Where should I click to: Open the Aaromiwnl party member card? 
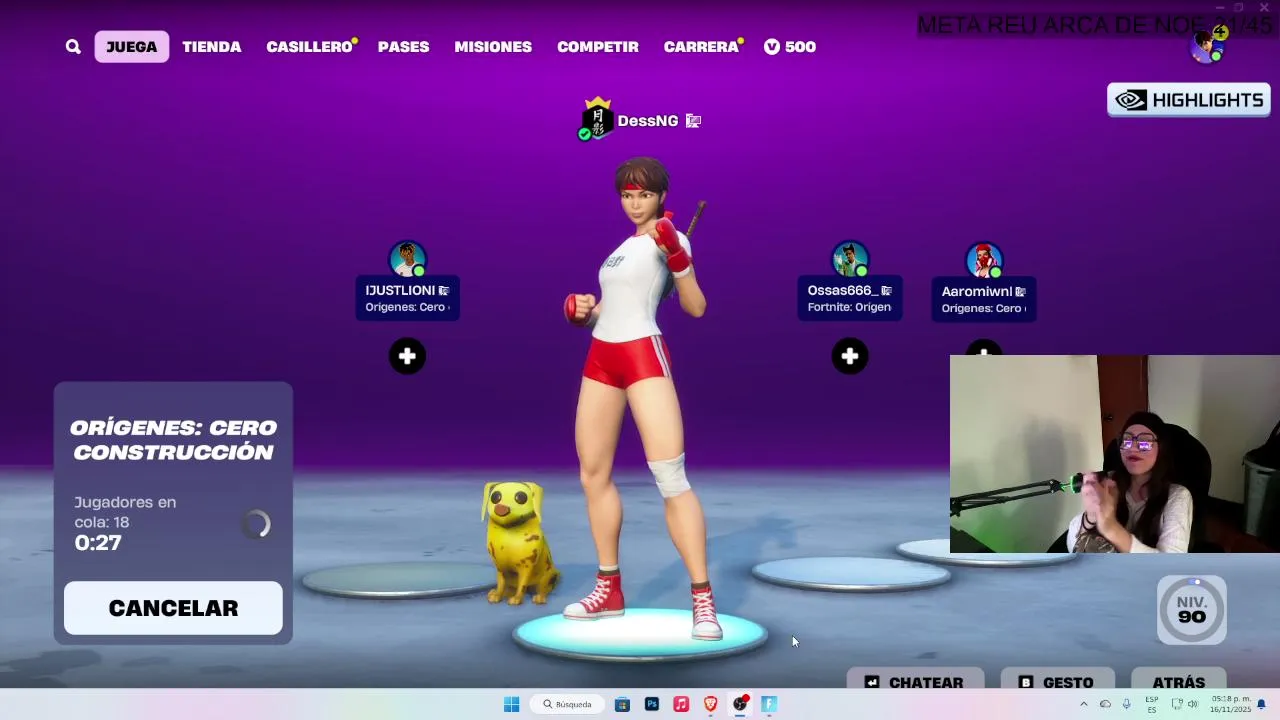pyautogui.click(x=983, y=299)
